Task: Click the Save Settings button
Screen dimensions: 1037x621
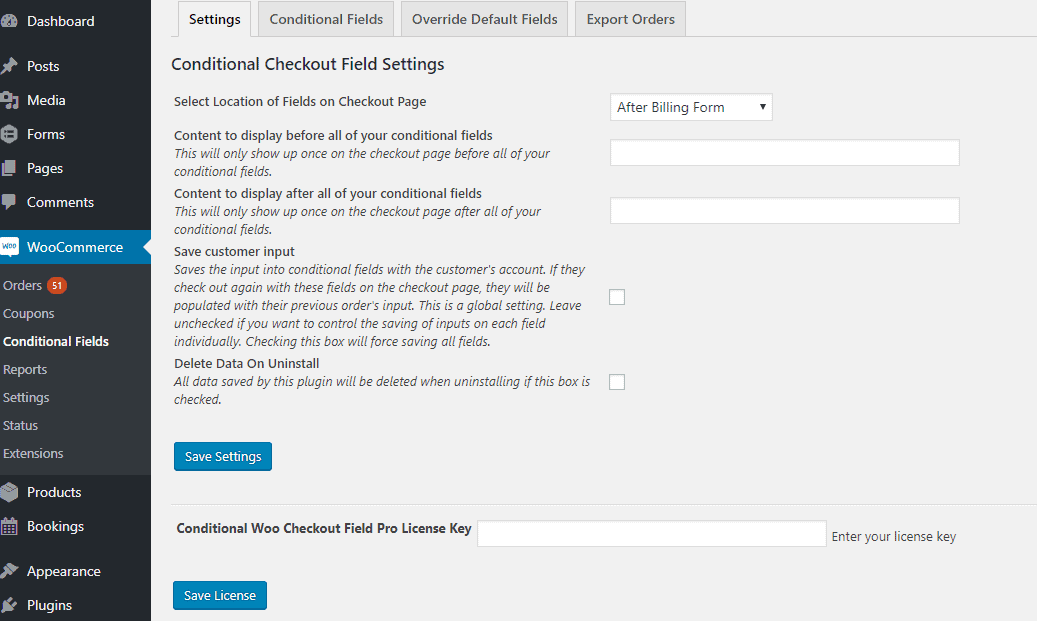Action: (222, 456)
